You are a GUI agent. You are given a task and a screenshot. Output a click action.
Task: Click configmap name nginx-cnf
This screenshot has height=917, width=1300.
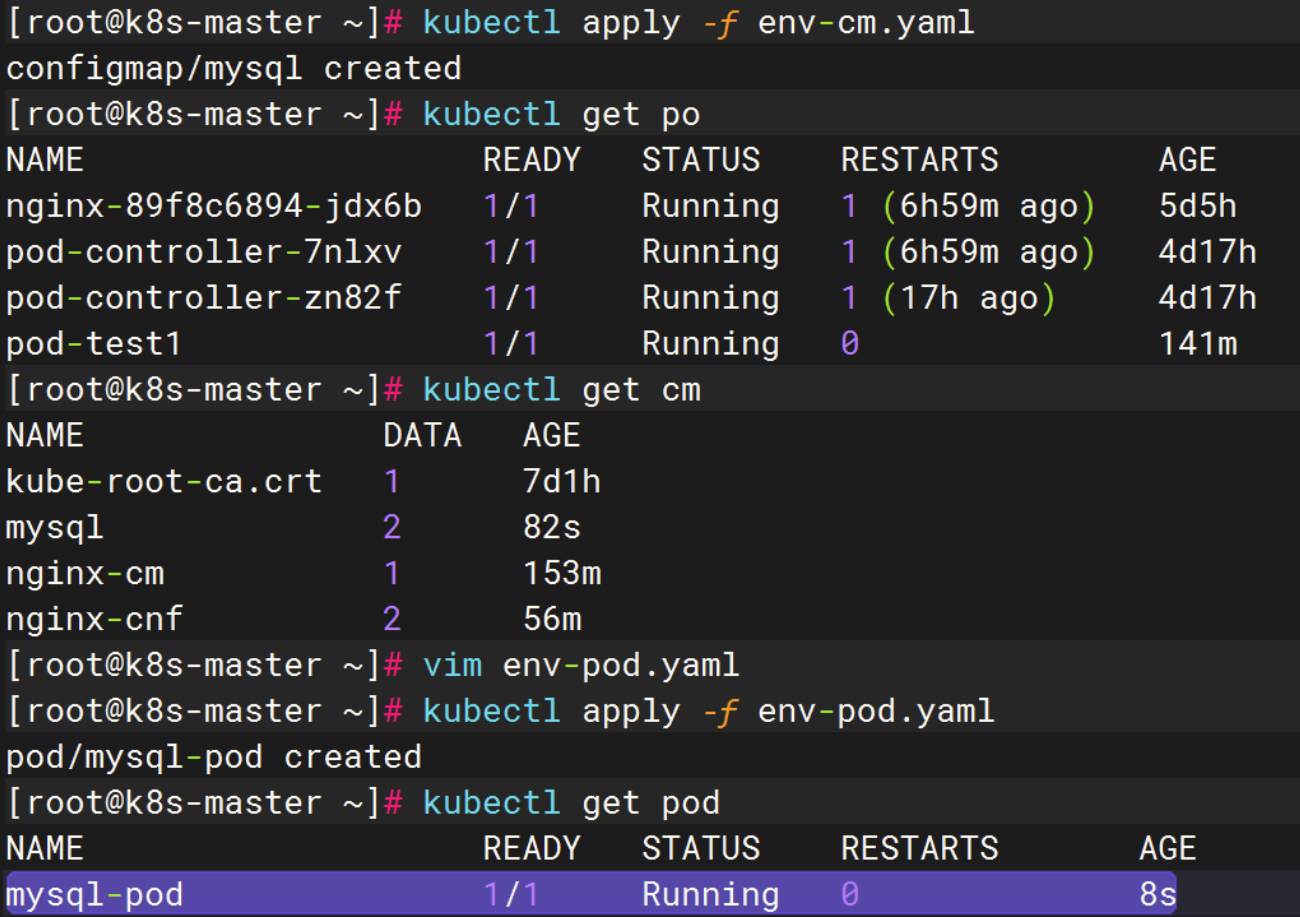[94, 620]
